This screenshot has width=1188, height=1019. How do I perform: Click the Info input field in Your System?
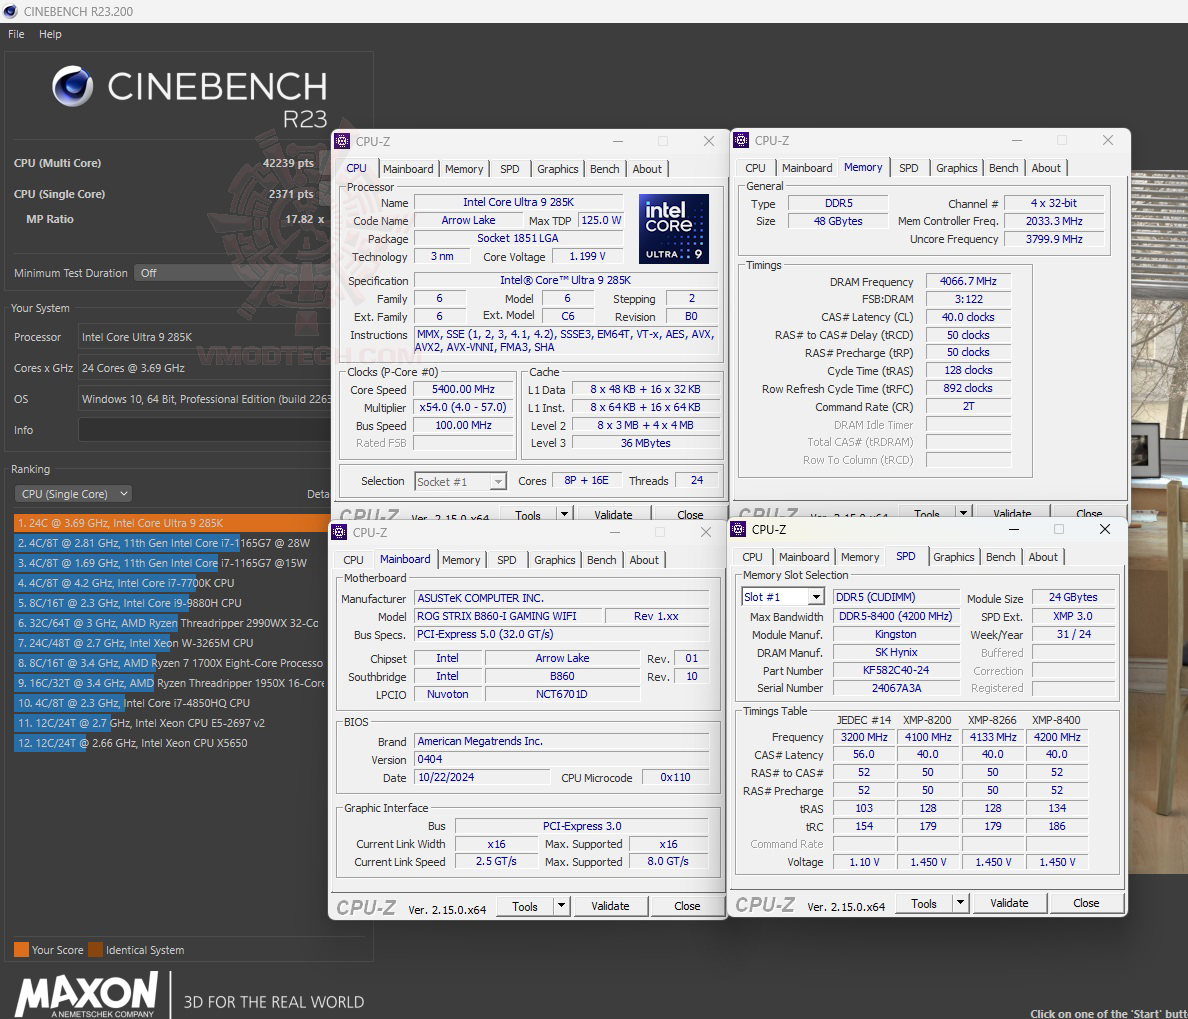click(205, 430)
